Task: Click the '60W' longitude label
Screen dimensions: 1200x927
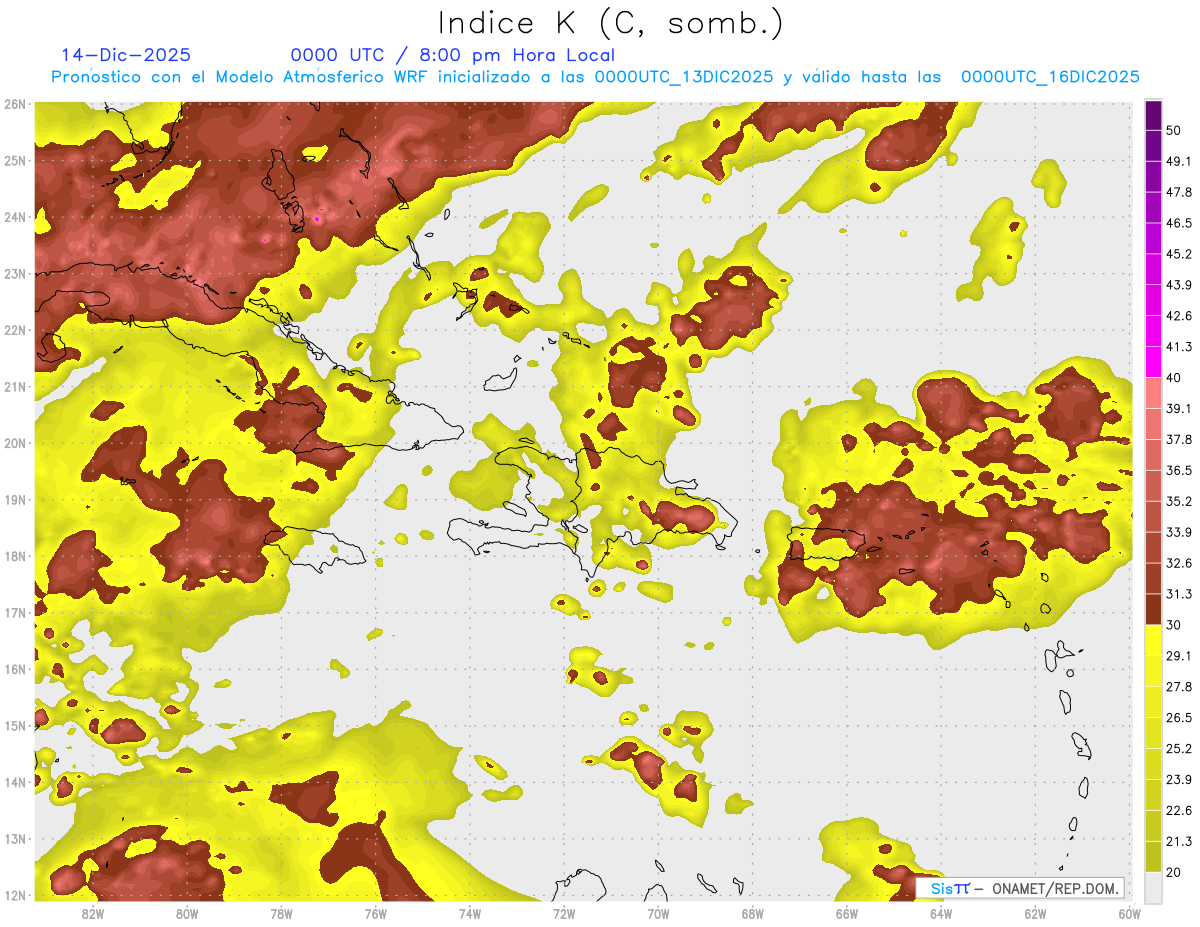Action: click(1129, 913)
